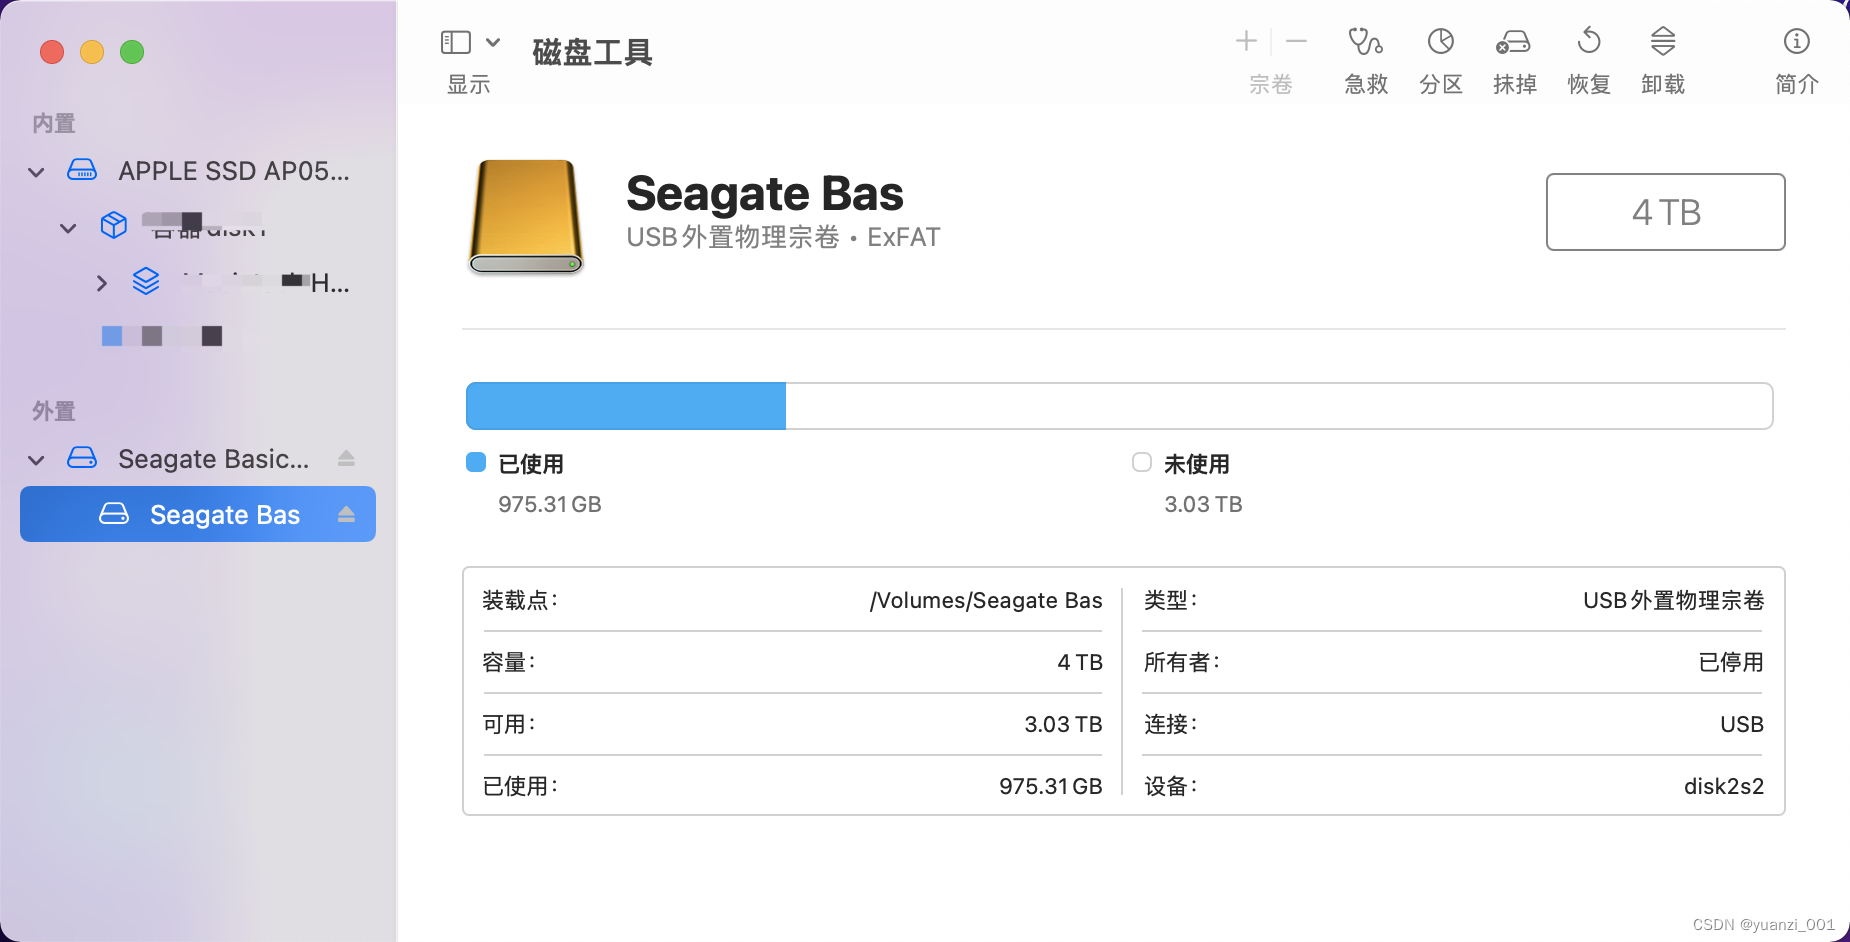This screenshot has width=1850, height=942.
Task: Click the used value 975.31 GB in table
Action: point(1051,786)
